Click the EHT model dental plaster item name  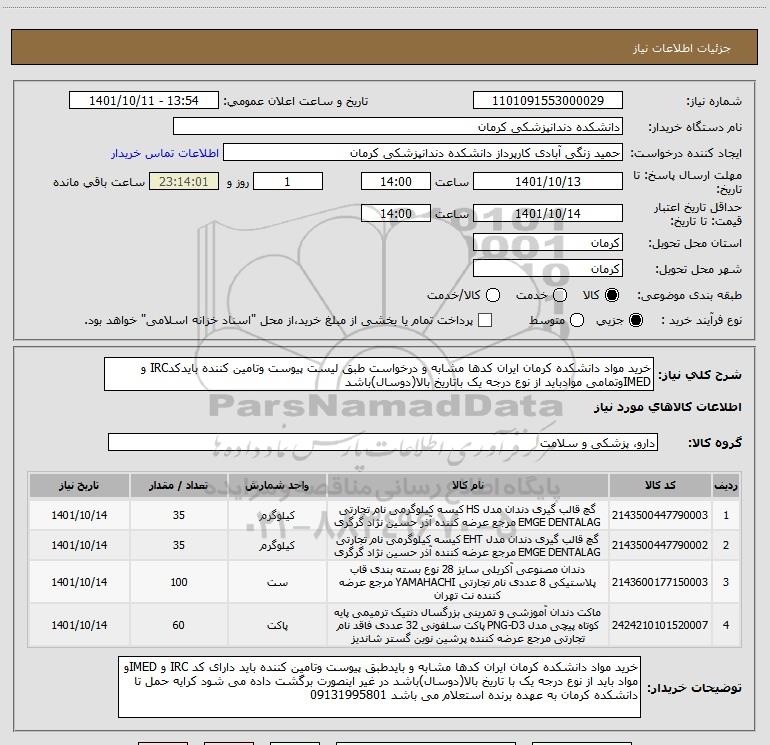468,546
